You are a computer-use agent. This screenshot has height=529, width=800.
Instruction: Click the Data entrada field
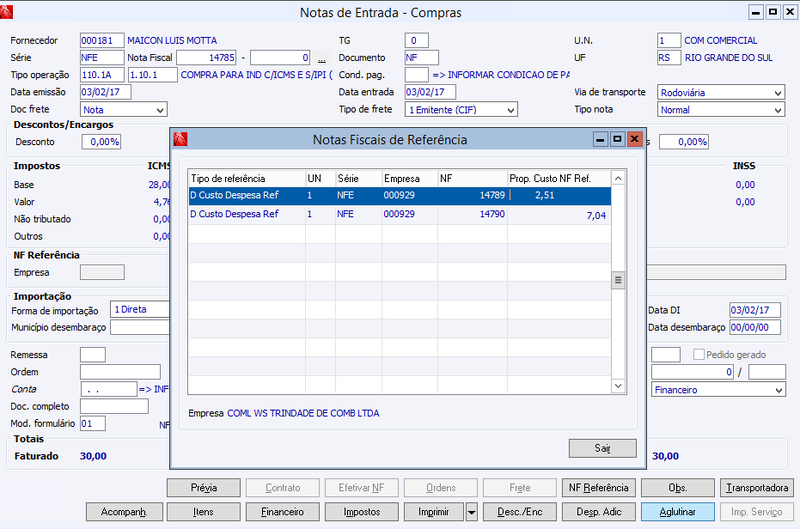[430, 92]
